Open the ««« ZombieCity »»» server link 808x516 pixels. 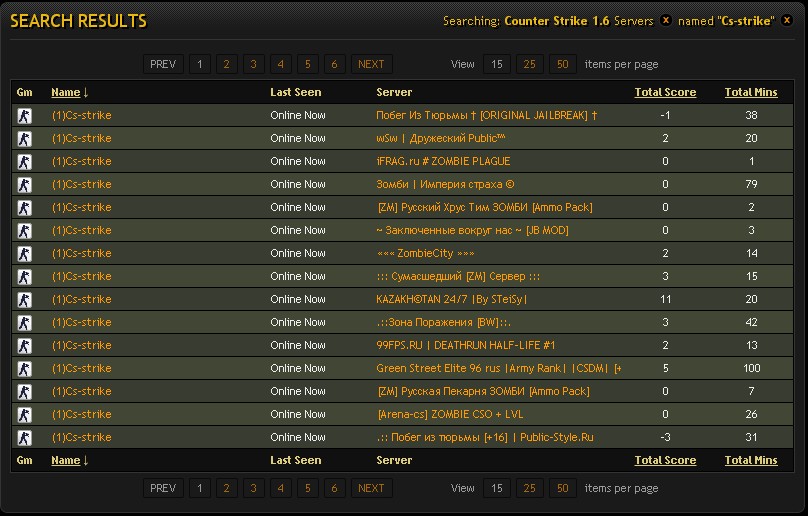[x=425, y=254]
